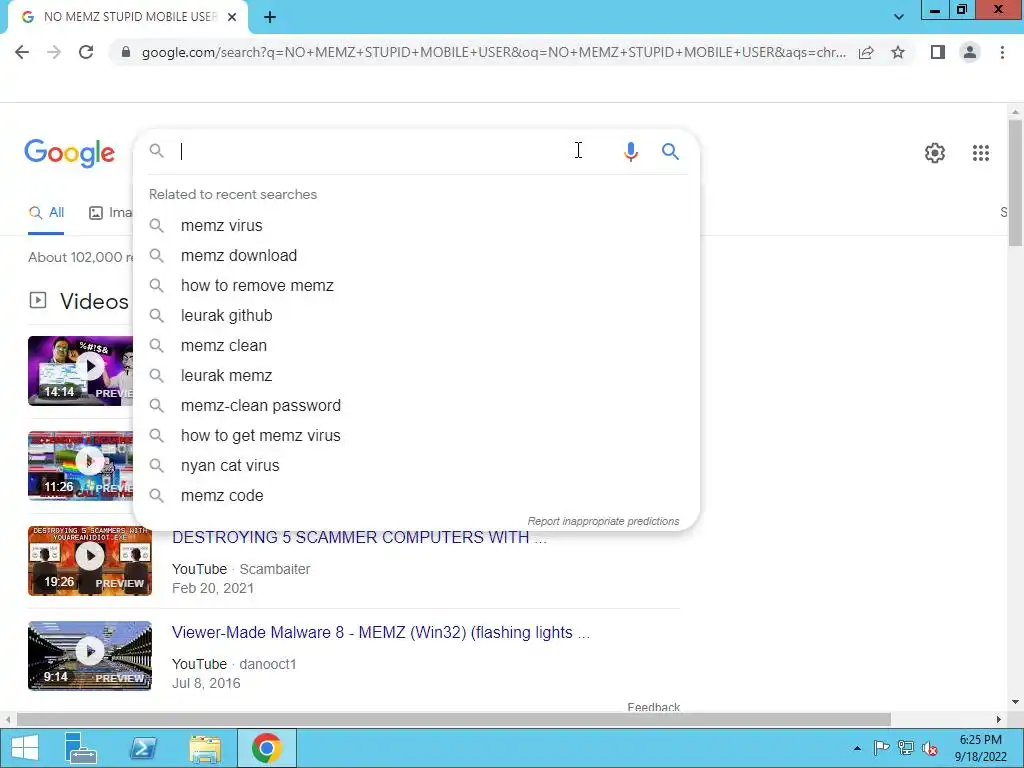Image resolution: width=1024 pixels, height=768 pixels.
Task: Select 'memz-clean password' suggestion
Action: [x=416, y=406]
